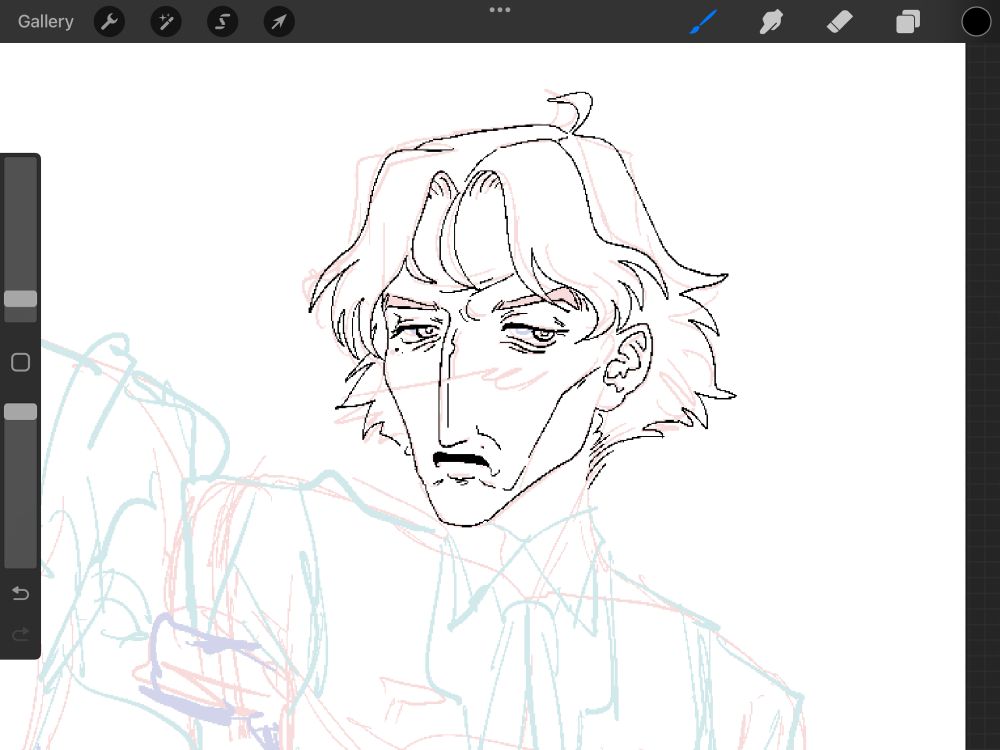Open the black active color swatch
This screenshot has height=750, width=1000.
(x=976, y=22)
